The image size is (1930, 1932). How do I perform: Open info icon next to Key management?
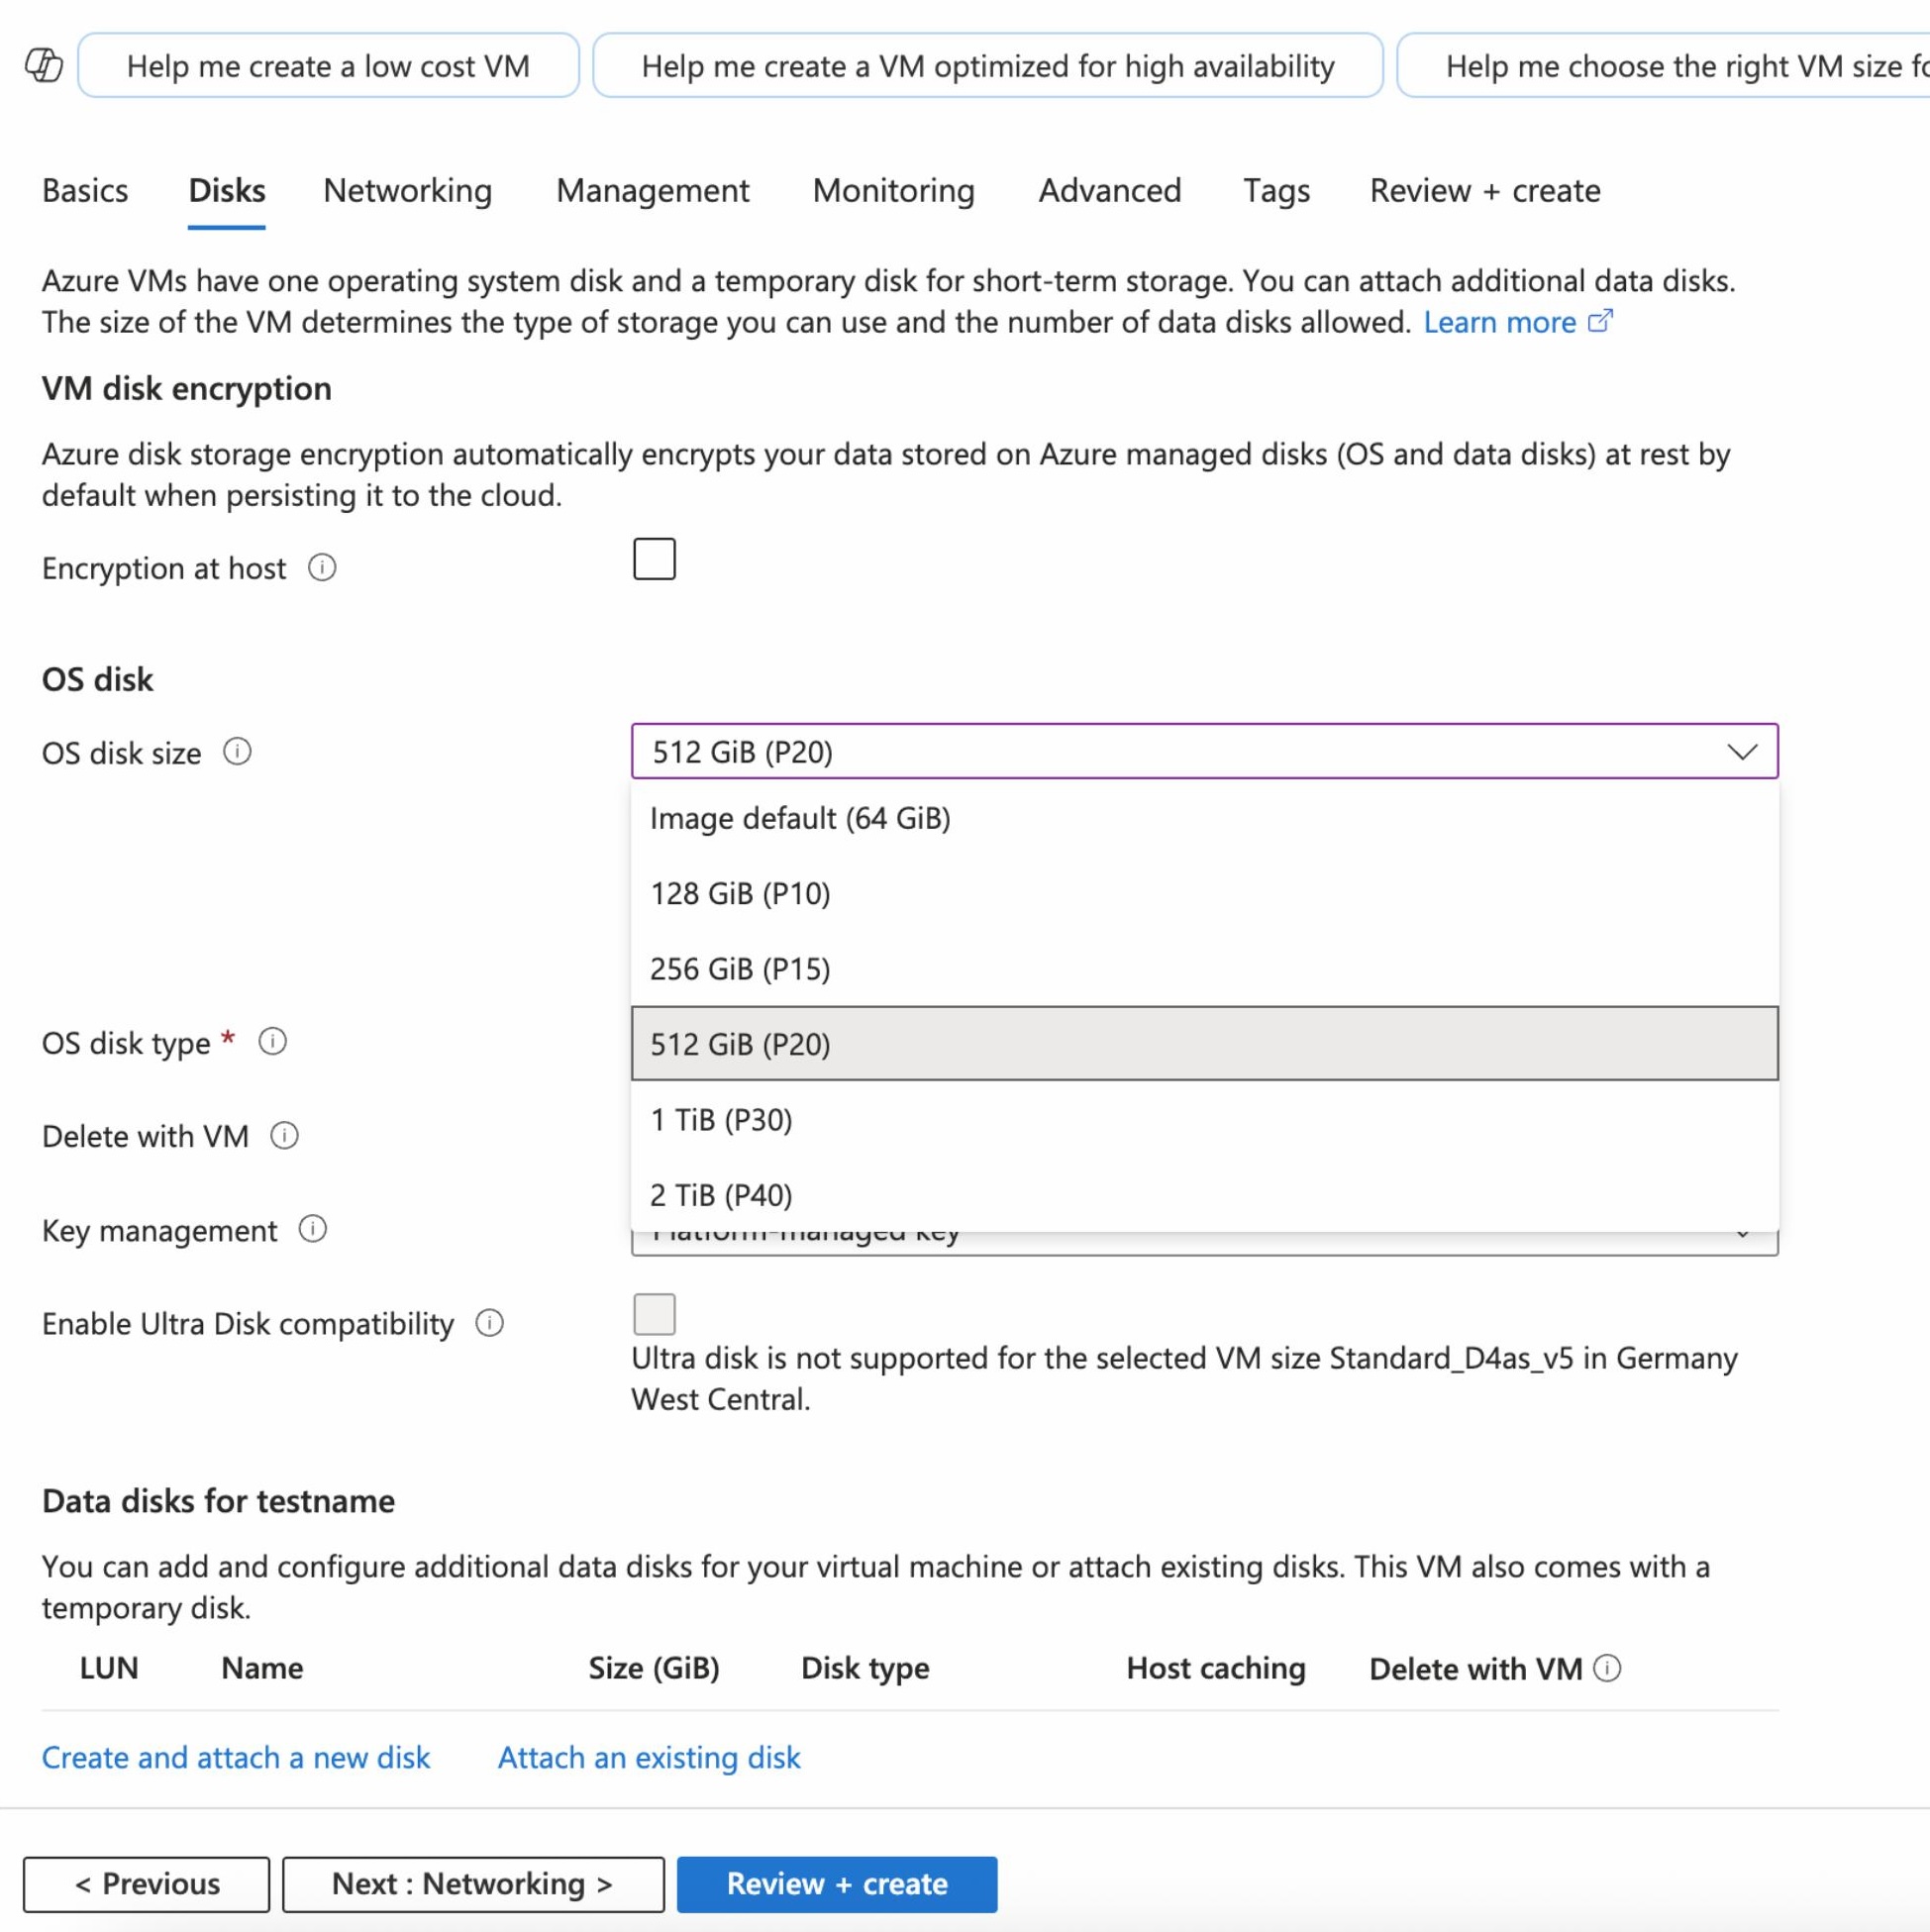pos(313,1229)
